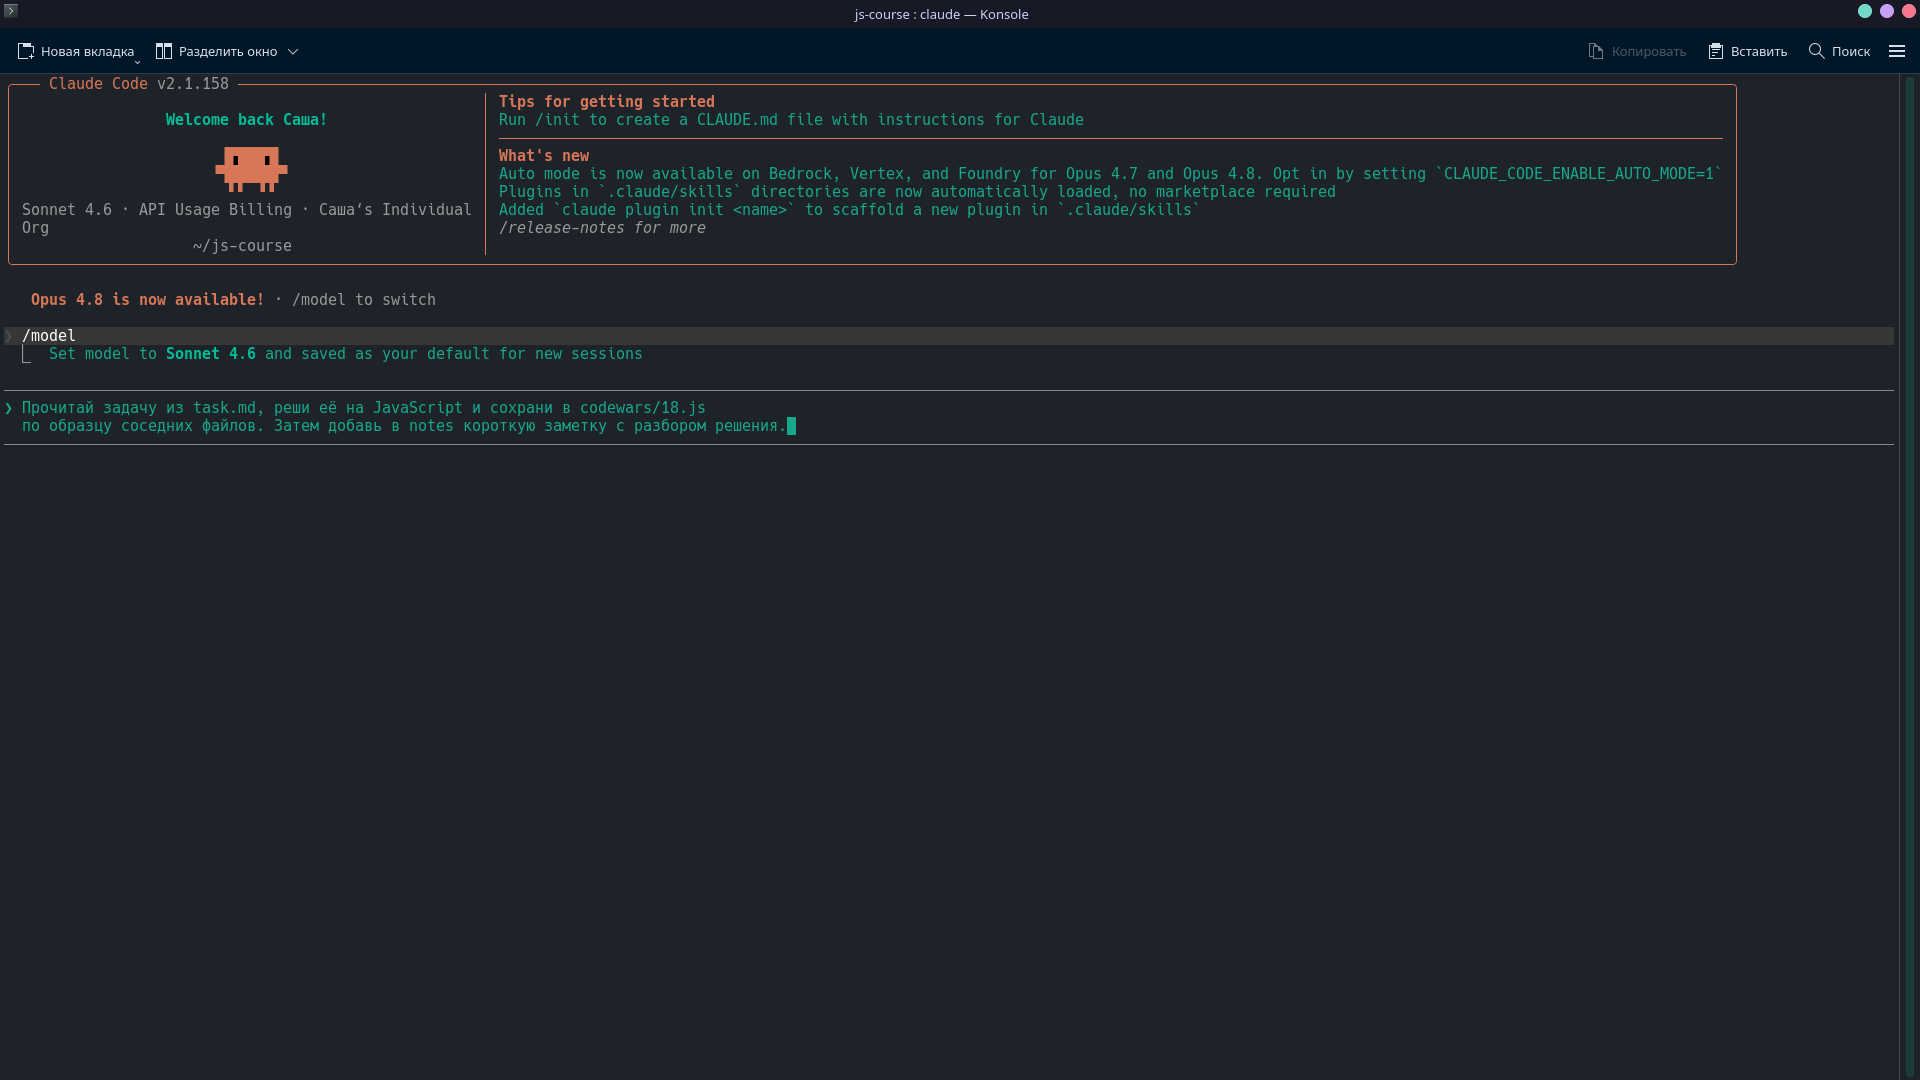Image resolution: width=1920 pixels, height=1080 pixels.
Task: Click the 'Tips for getting started' heading
Action: click(x=607, y=102)
